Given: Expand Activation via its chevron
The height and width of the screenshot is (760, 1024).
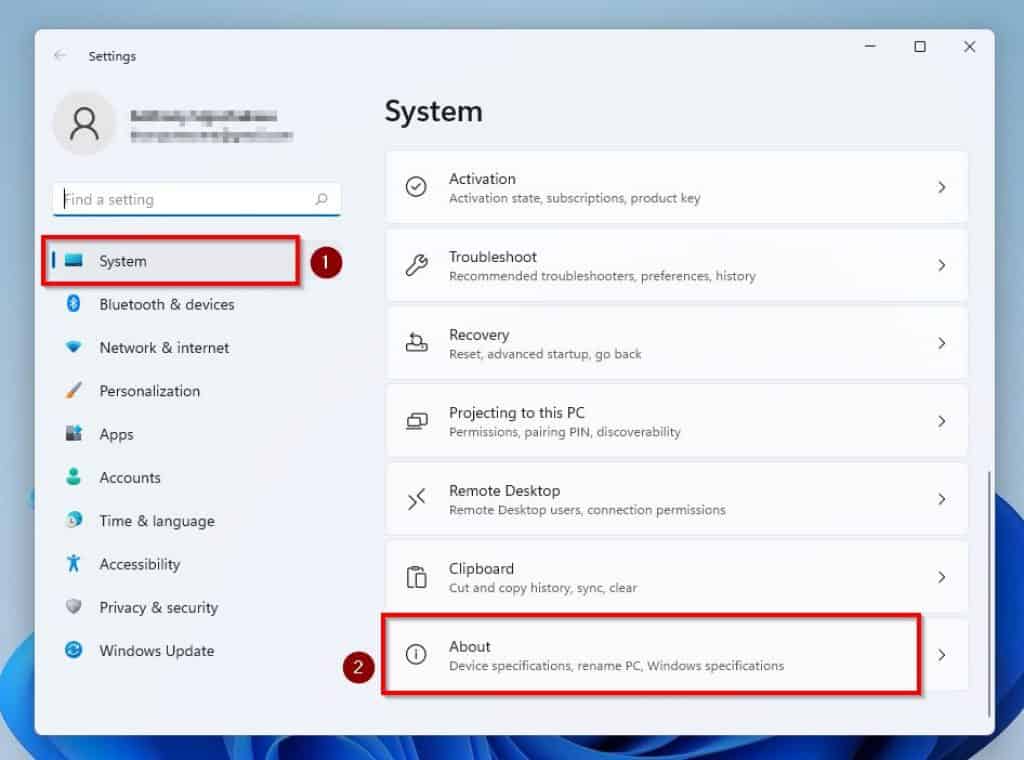Looking at the screenshot, I should point(941,187).
